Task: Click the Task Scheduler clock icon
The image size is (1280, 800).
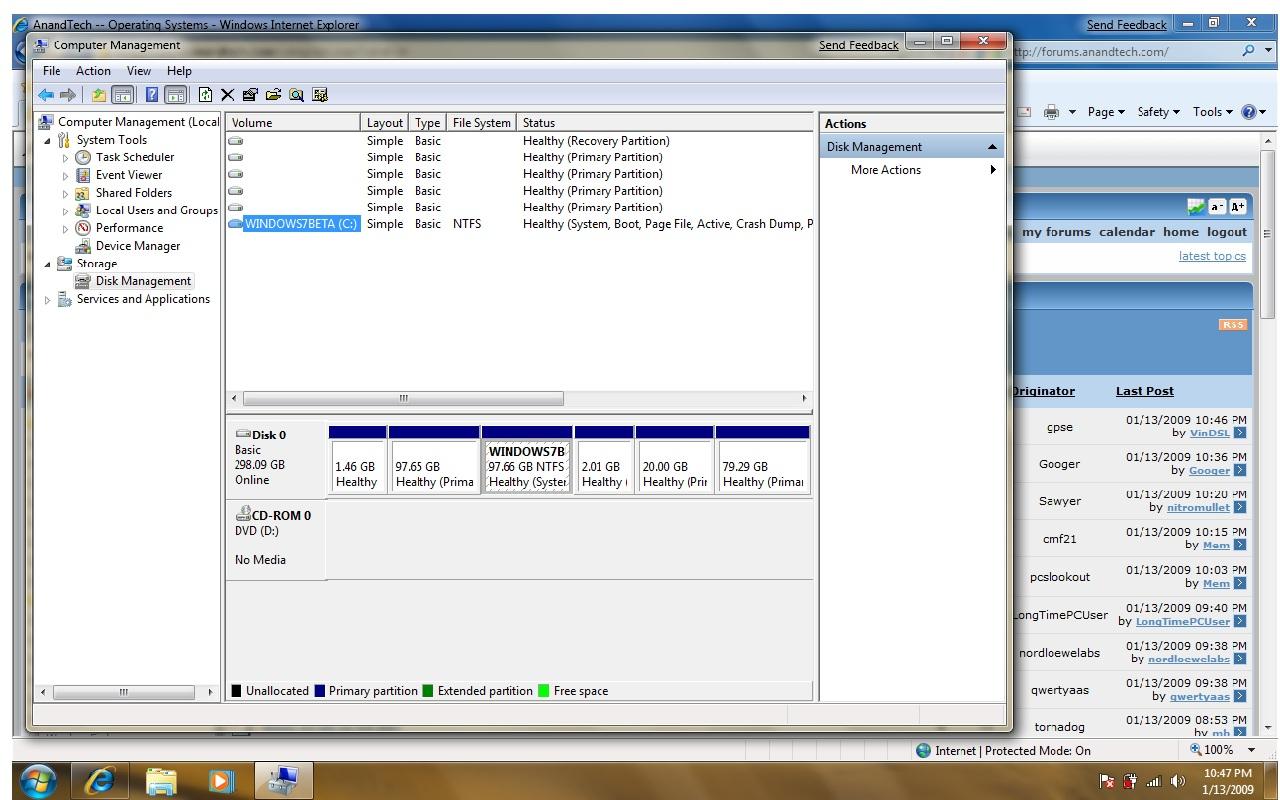Action: (x=84, y=158)
